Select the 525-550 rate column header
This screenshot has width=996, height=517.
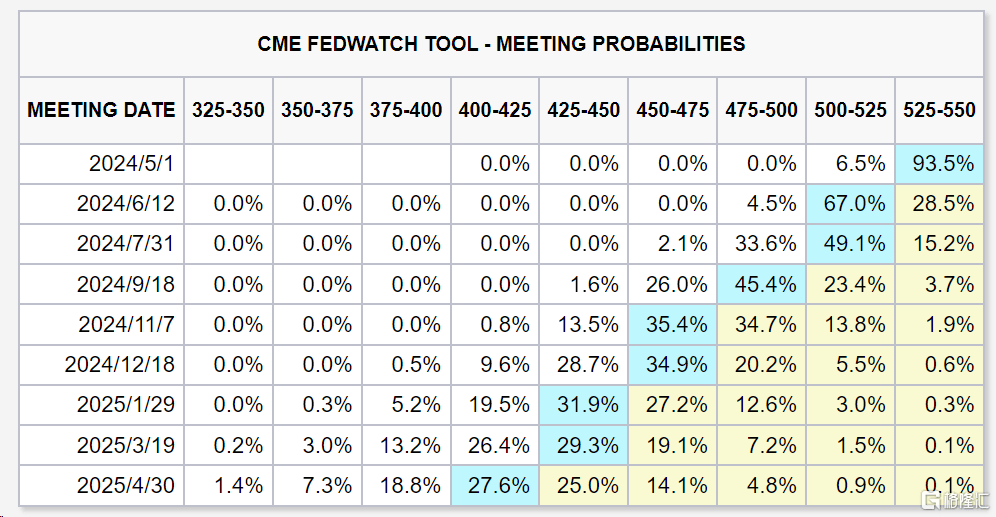point(939,110)
